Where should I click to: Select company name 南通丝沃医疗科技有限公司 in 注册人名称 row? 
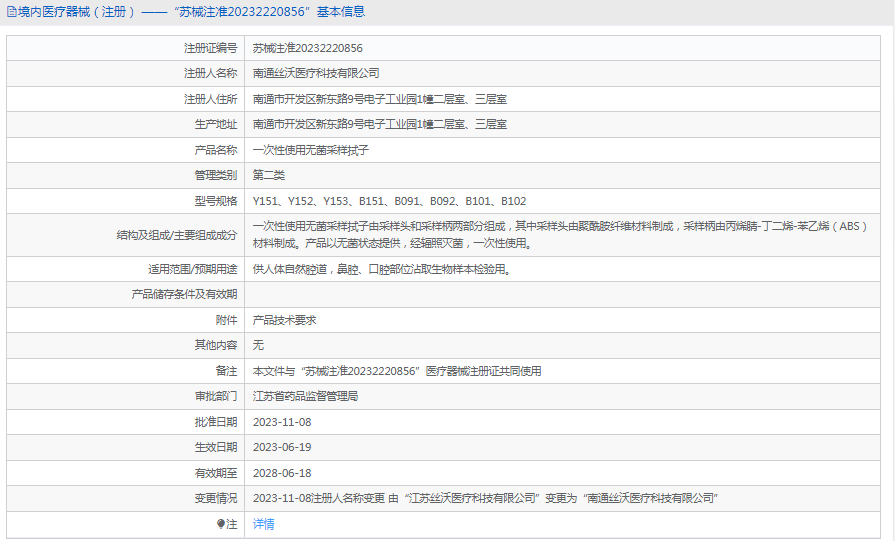tap(316, 74)
